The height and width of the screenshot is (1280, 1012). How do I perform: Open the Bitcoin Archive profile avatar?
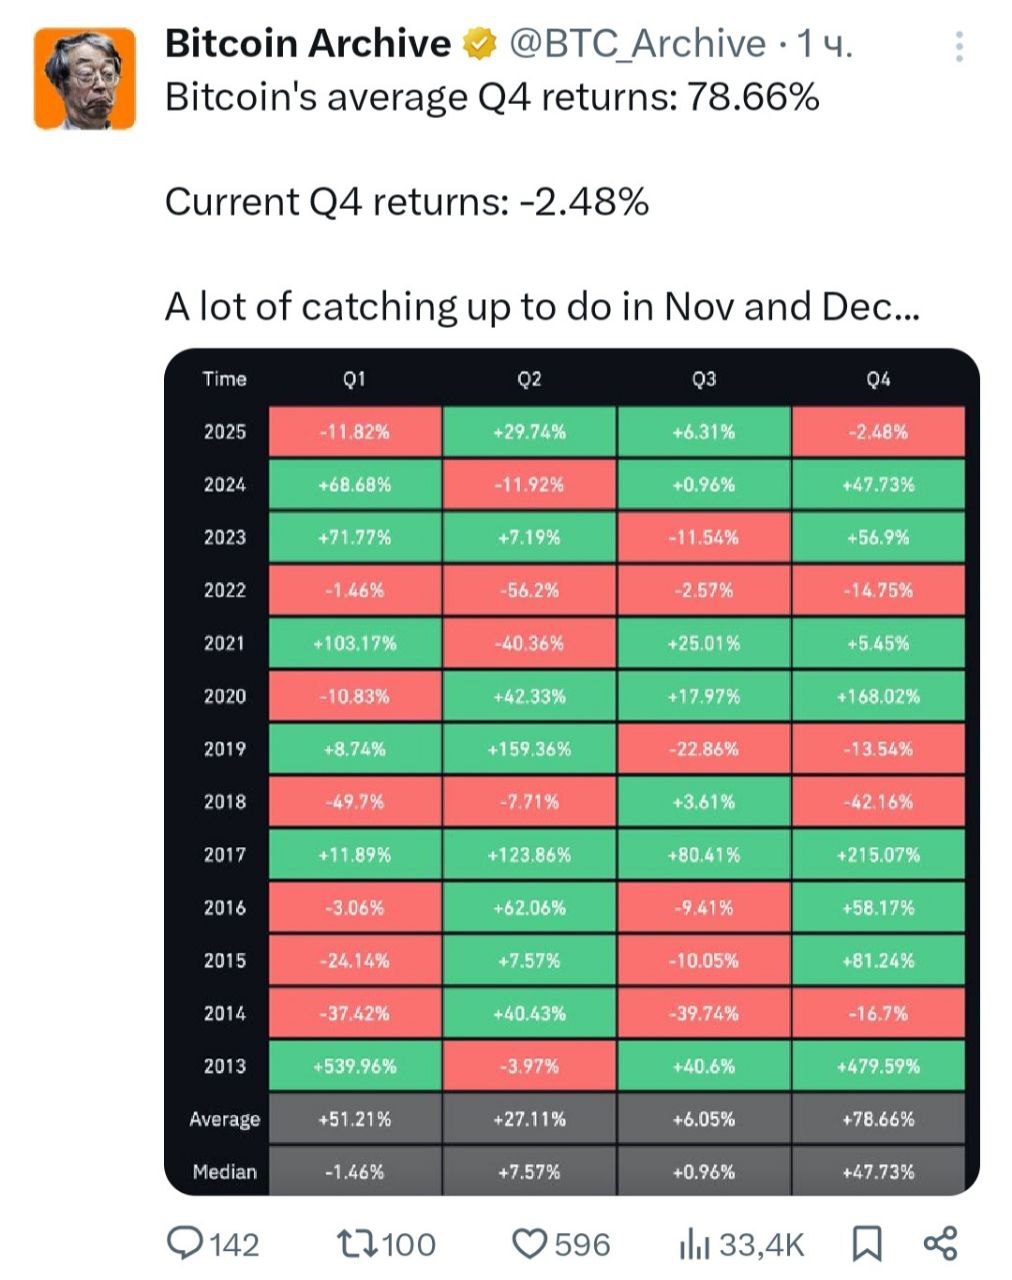(85, 79)
